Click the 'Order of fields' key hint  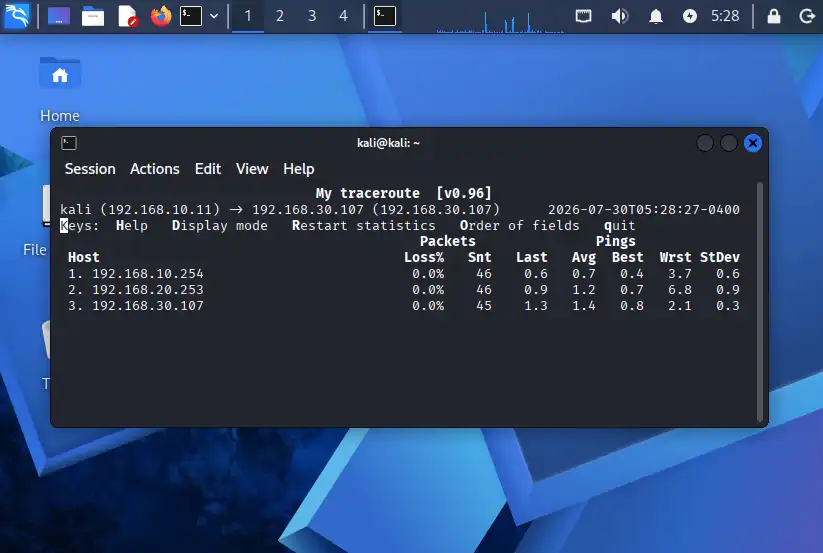coord(520,226)
